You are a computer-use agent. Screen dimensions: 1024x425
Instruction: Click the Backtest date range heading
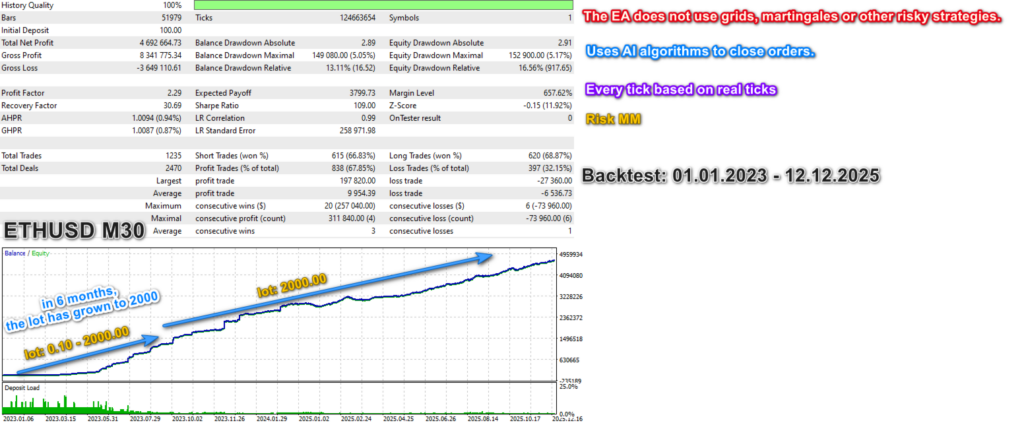(730, 176)
